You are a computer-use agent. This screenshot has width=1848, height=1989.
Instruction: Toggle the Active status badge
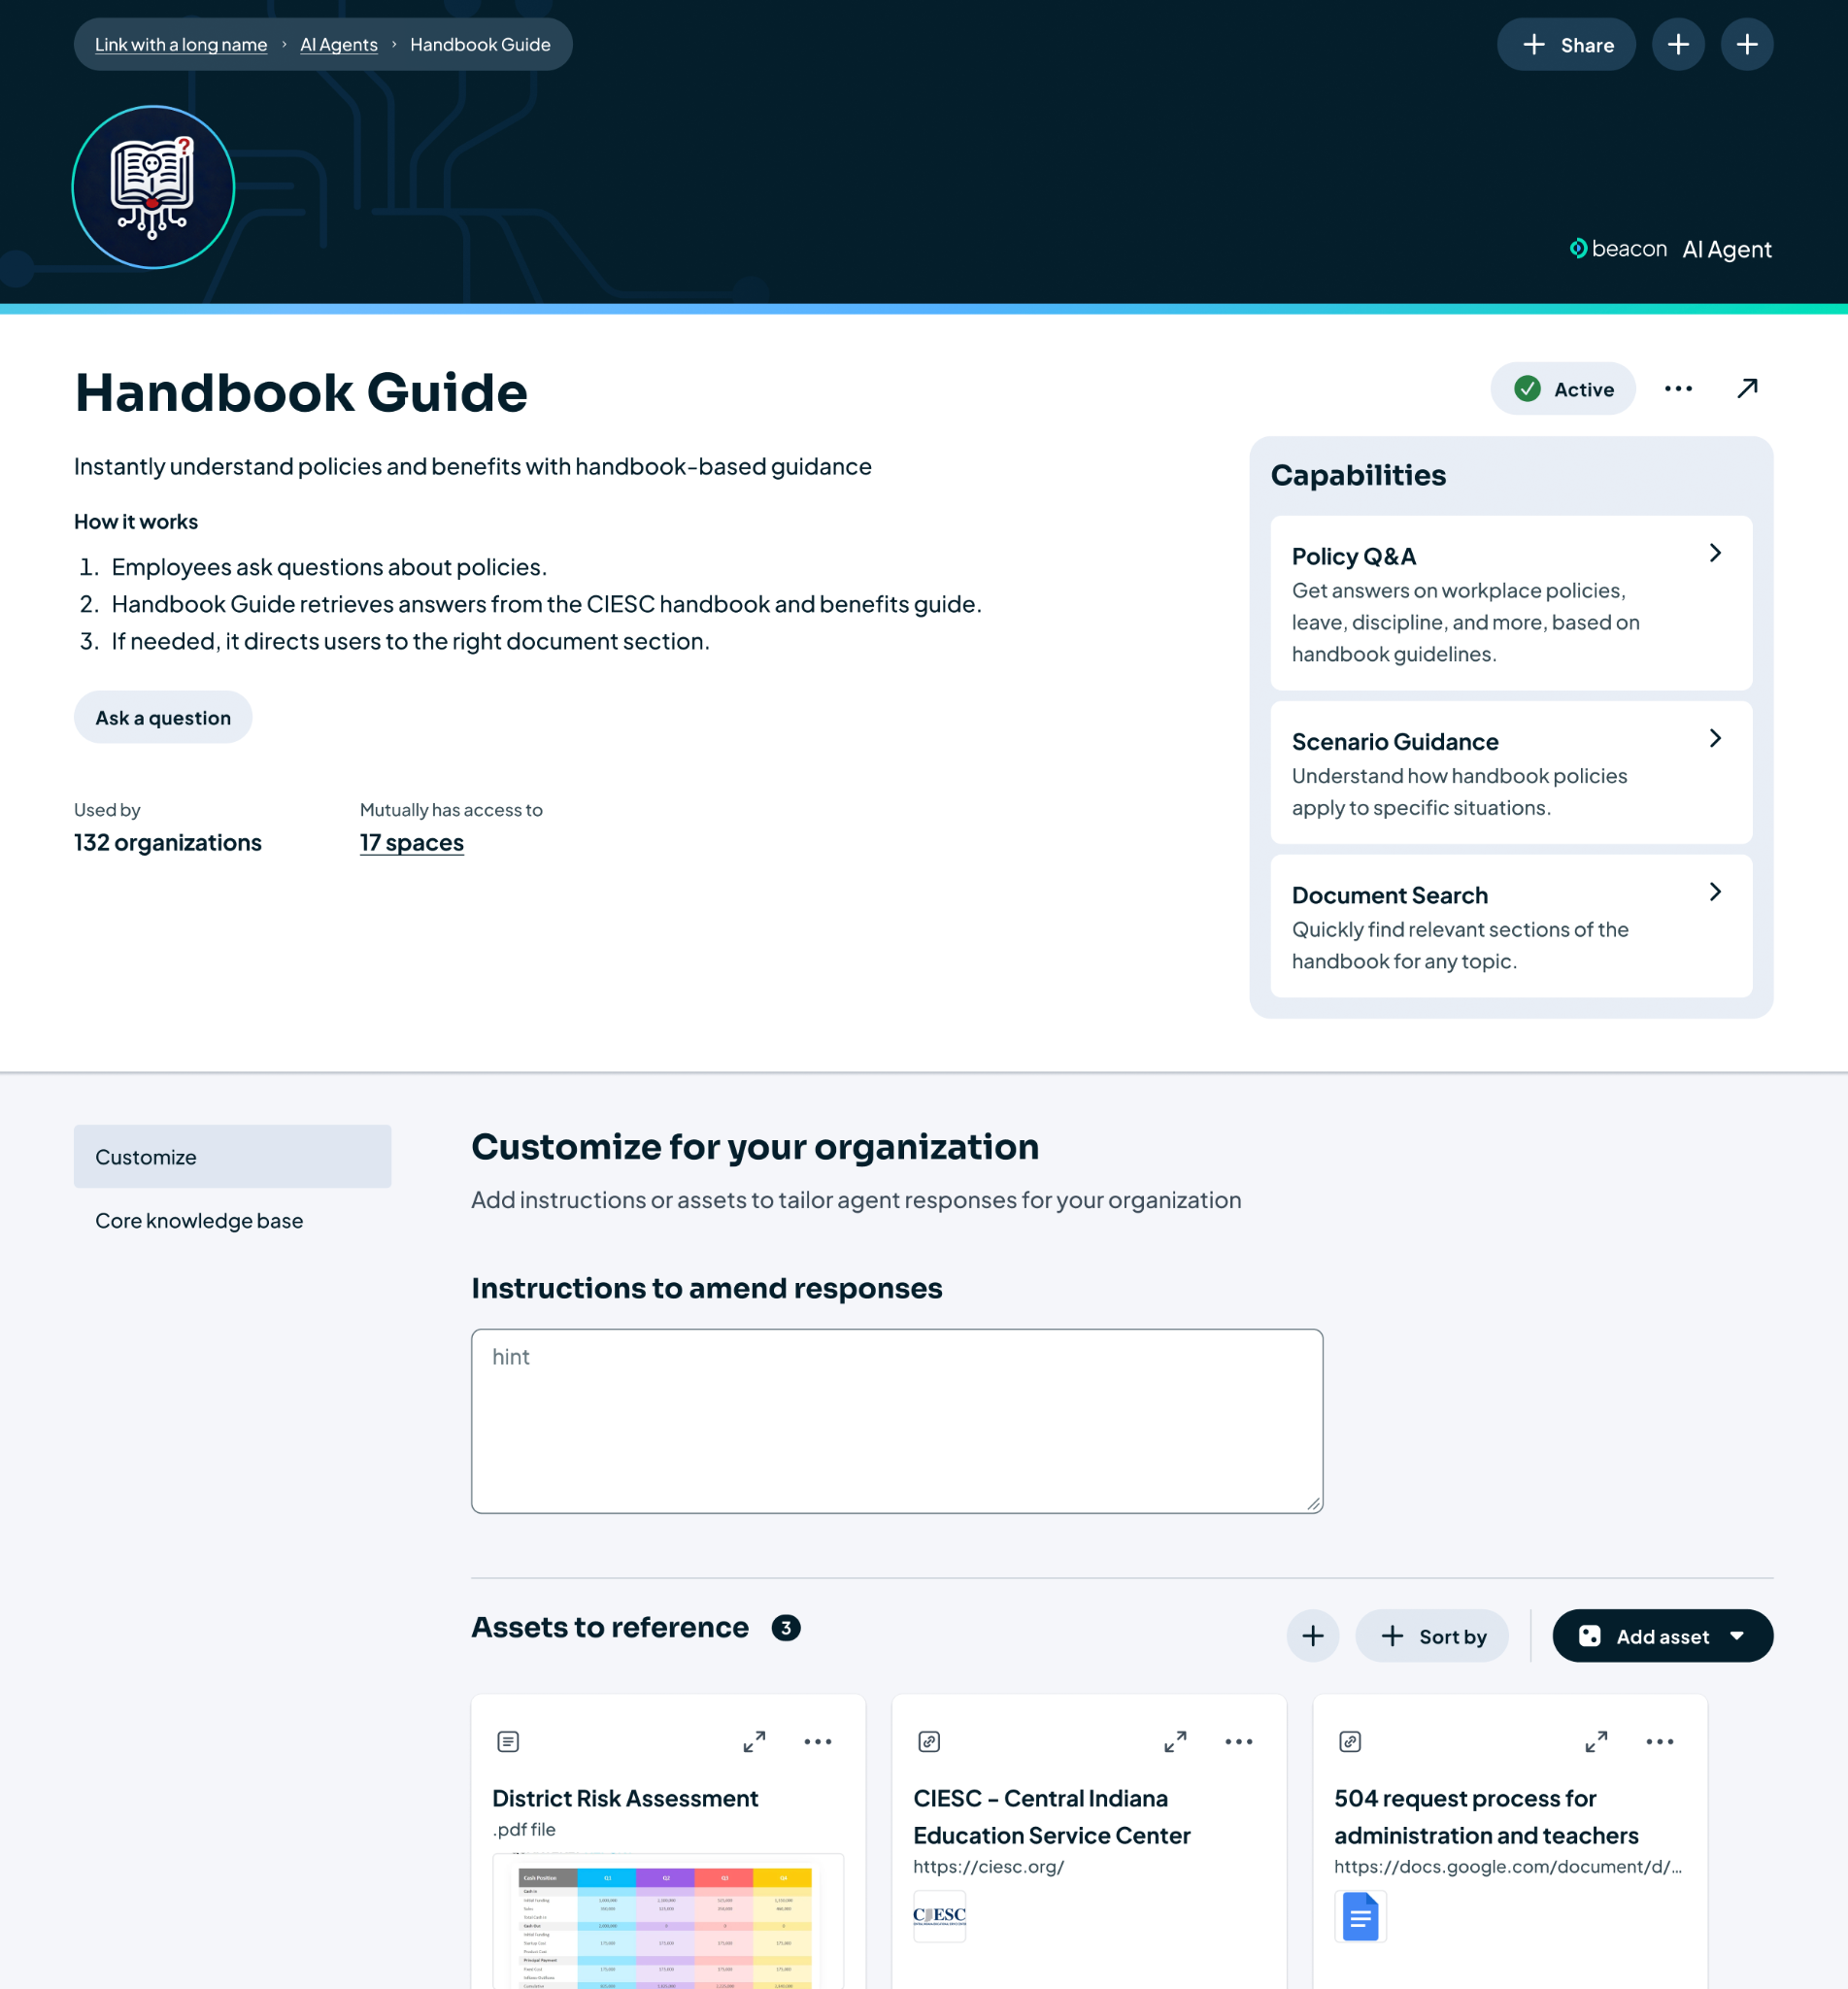coord(1562,389)
